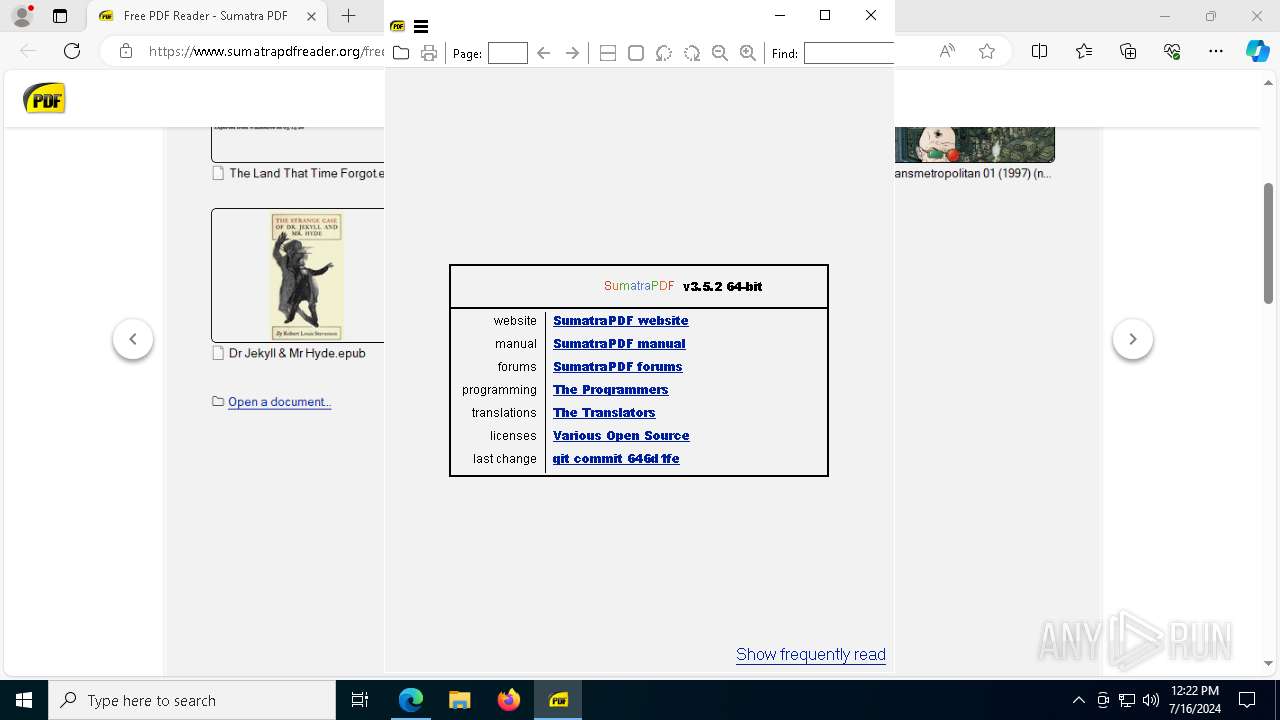Select Fit Width continuous view icon
The image size is (1280, 720).
608,53
